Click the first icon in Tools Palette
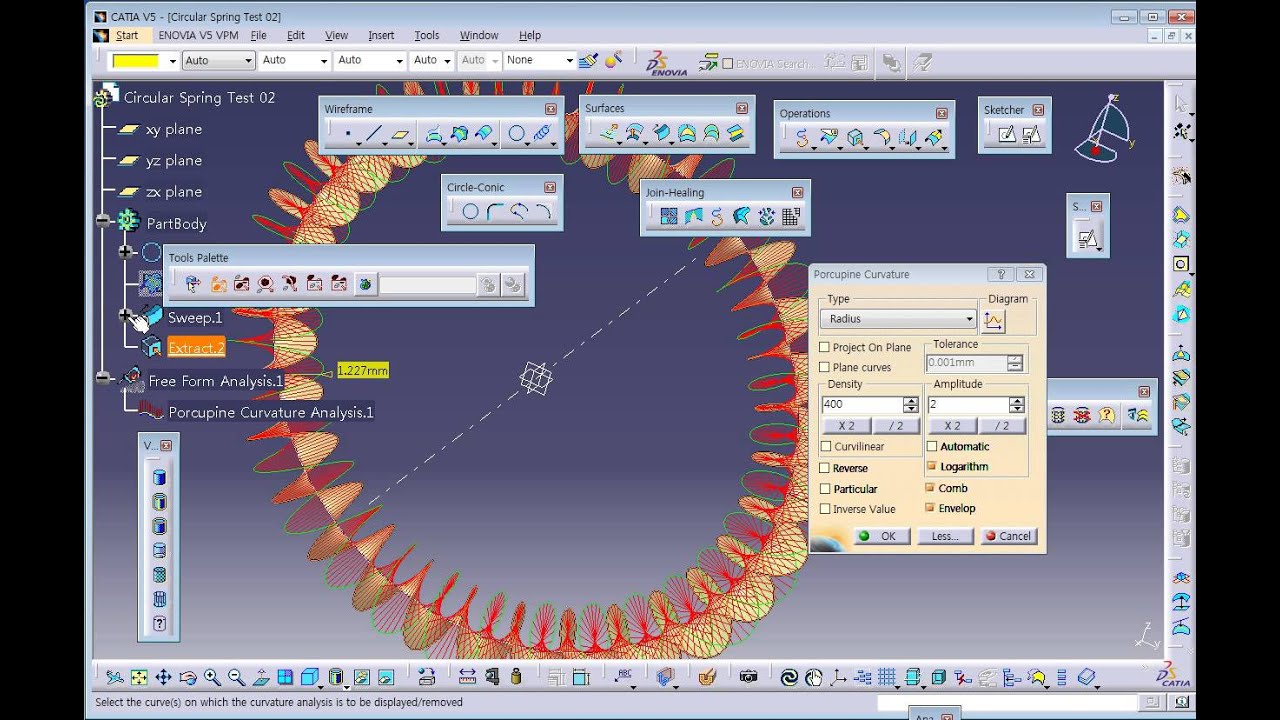 (193, 285)
